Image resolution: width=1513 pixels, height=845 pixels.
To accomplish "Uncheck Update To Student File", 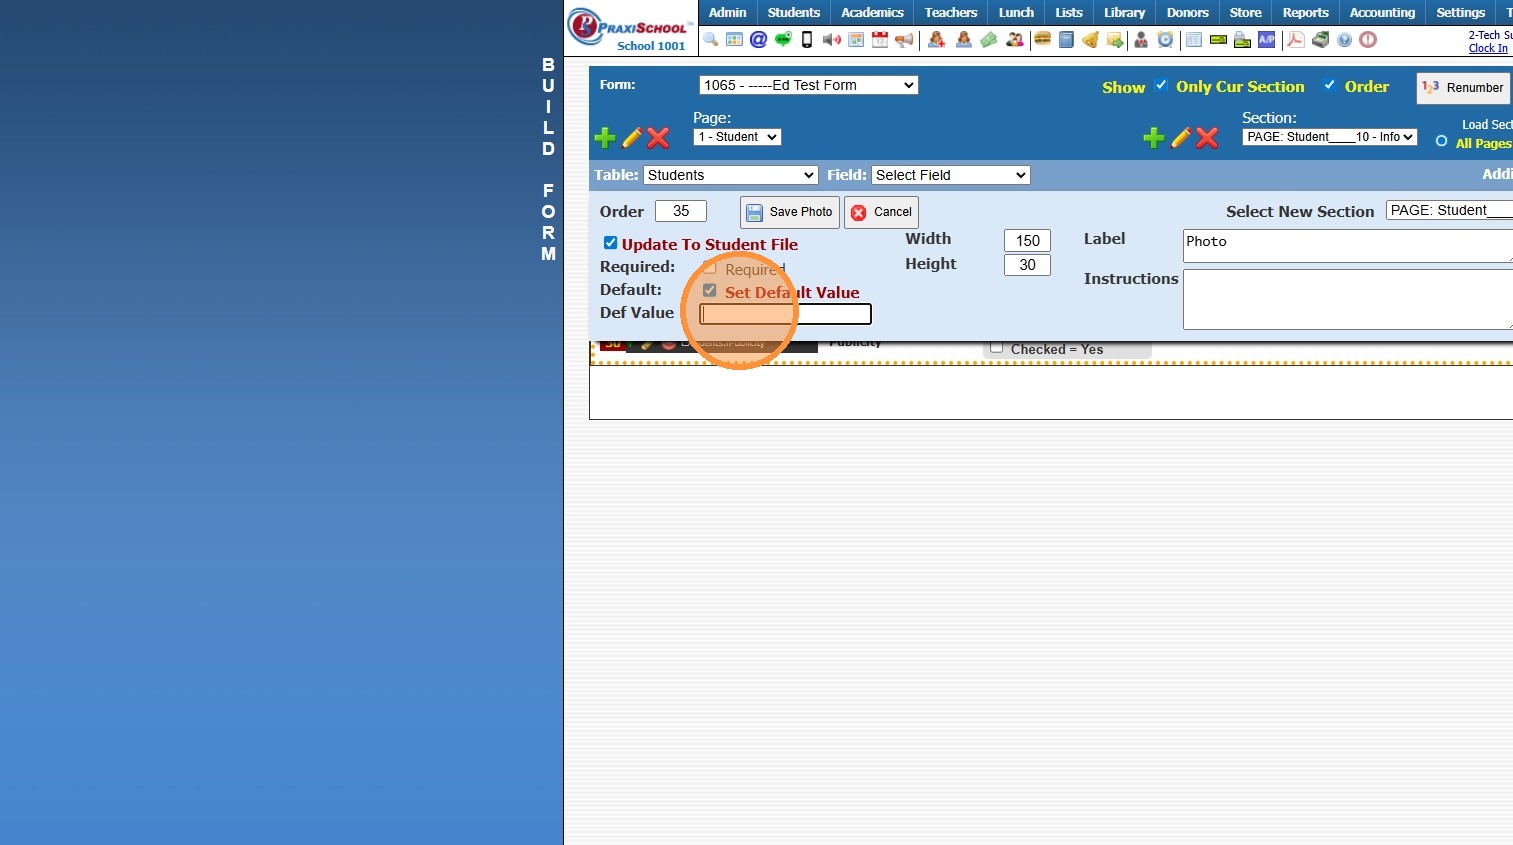I will click(x=610, y=243).
